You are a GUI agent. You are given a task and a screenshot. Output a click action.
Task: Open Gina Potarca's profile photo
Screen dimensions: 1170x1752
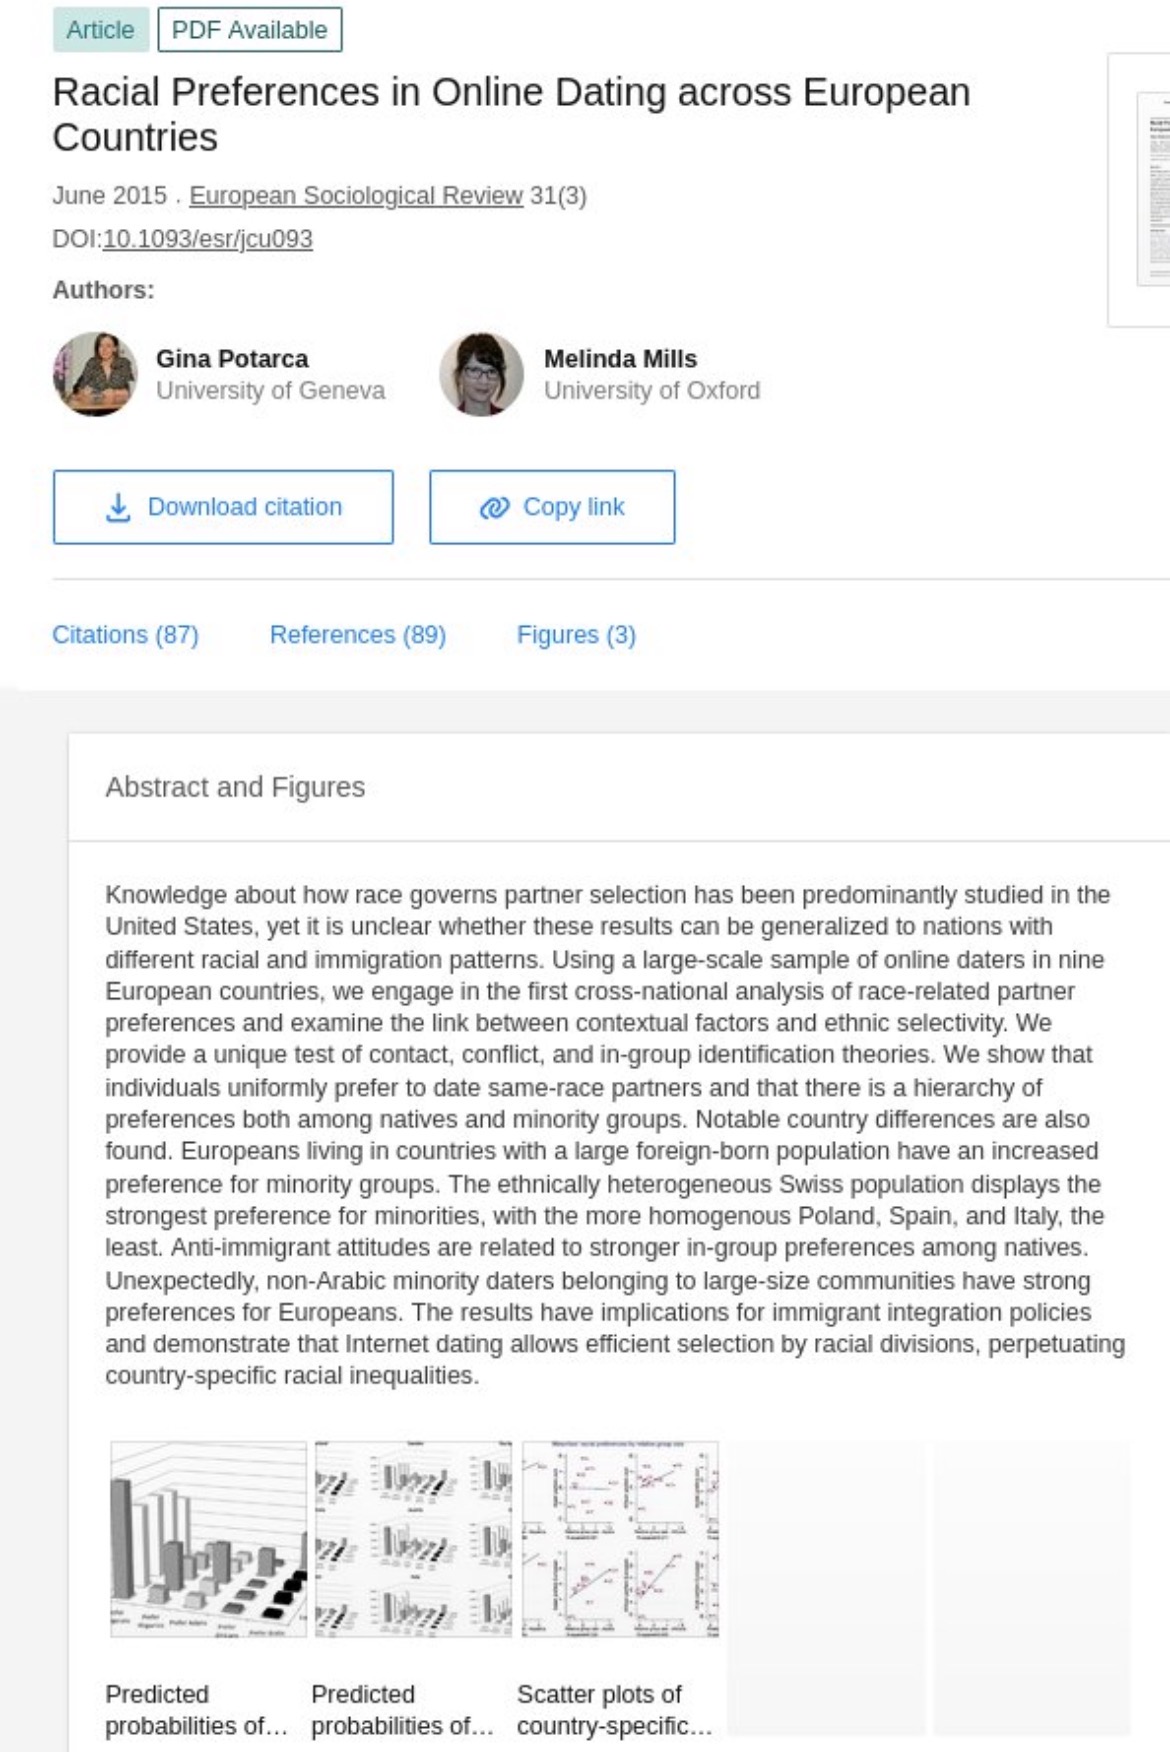(95, 374)
